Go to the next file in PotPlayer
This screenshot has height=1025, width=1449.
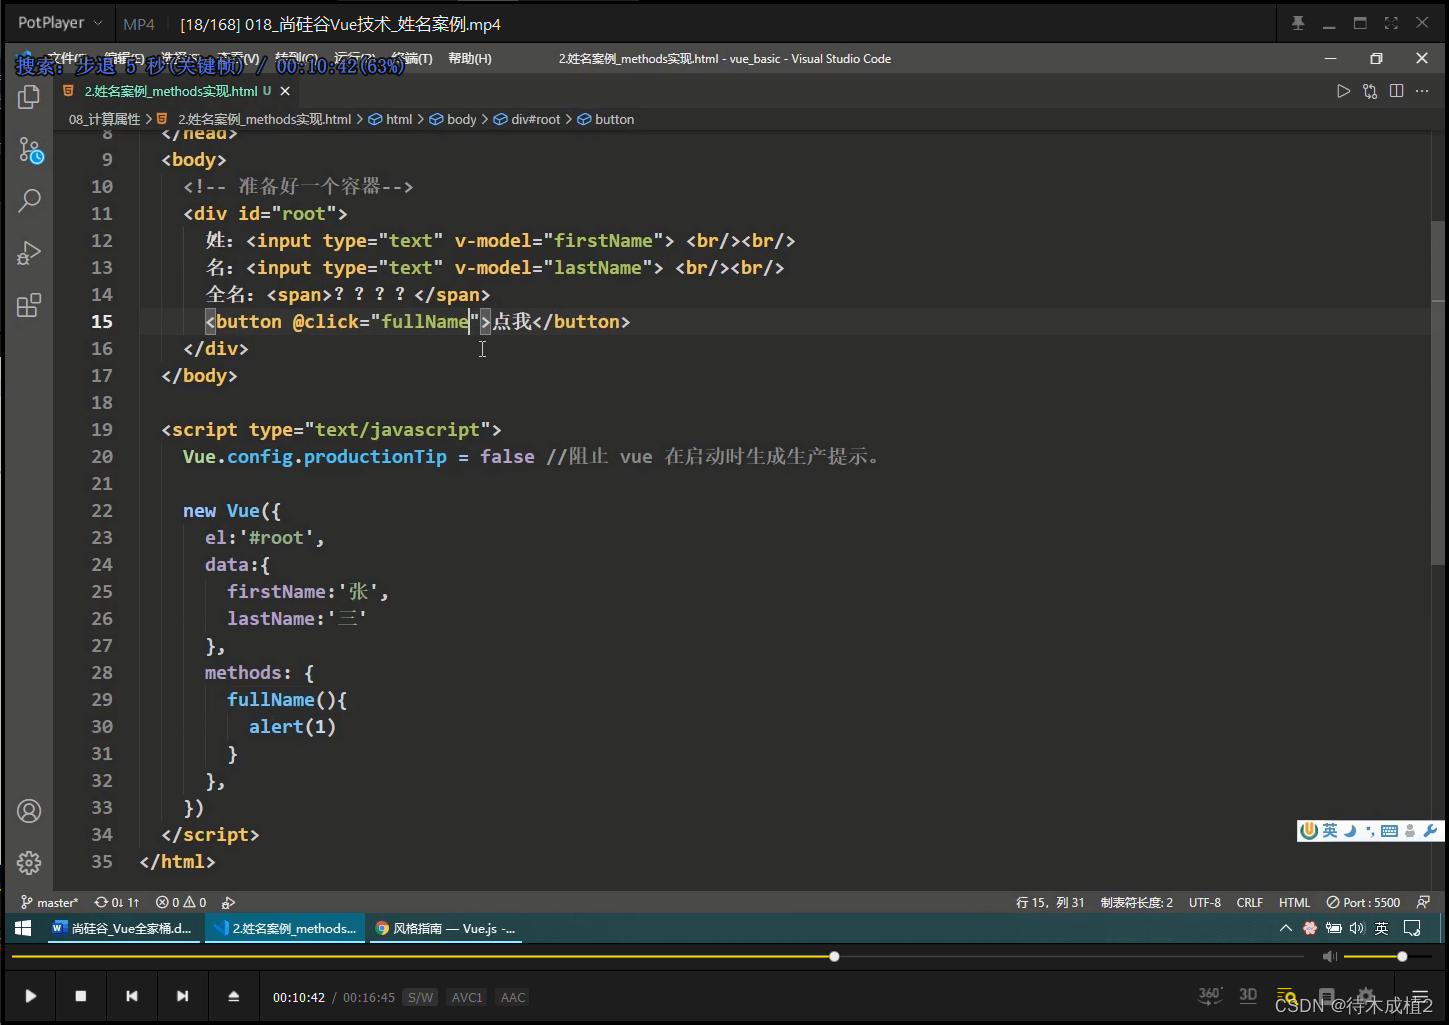pyautogui.click(x=182, y=996)
